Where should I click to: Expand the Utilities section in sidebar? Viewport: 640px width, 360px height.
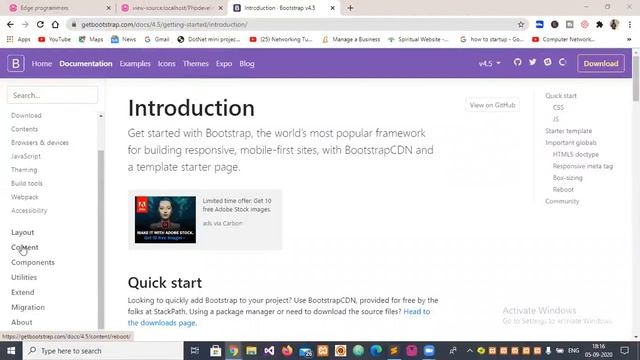(x=24, y=277)
